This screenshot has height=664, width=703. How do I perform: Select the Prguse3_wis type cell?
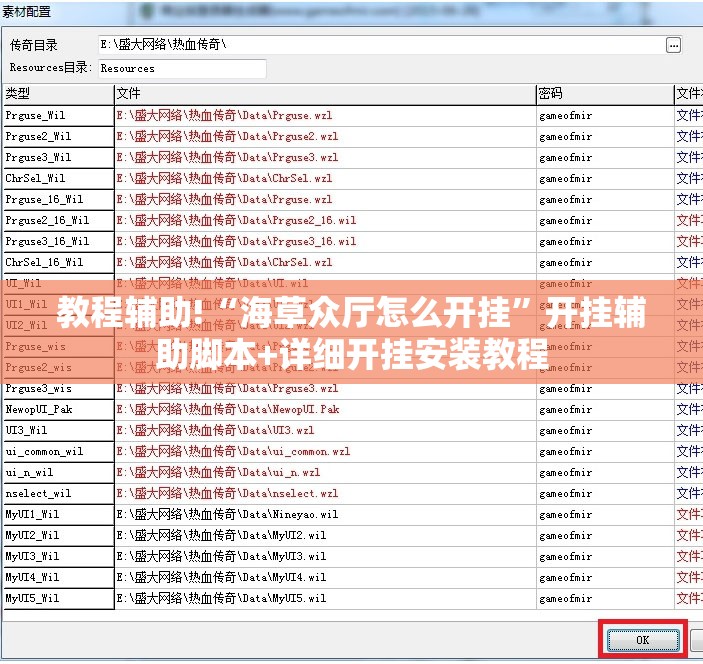click(x=58, y=389)
